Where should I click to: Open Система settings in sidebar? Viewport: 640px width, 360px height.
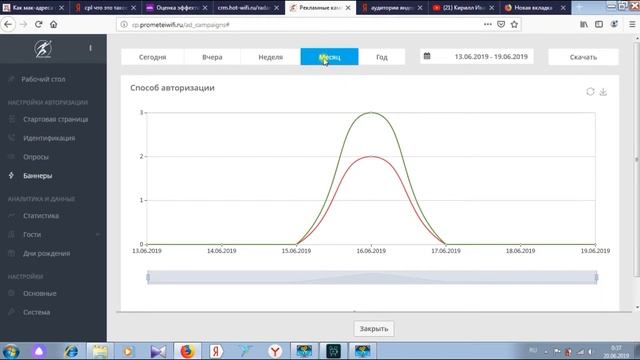pos(36,312)
